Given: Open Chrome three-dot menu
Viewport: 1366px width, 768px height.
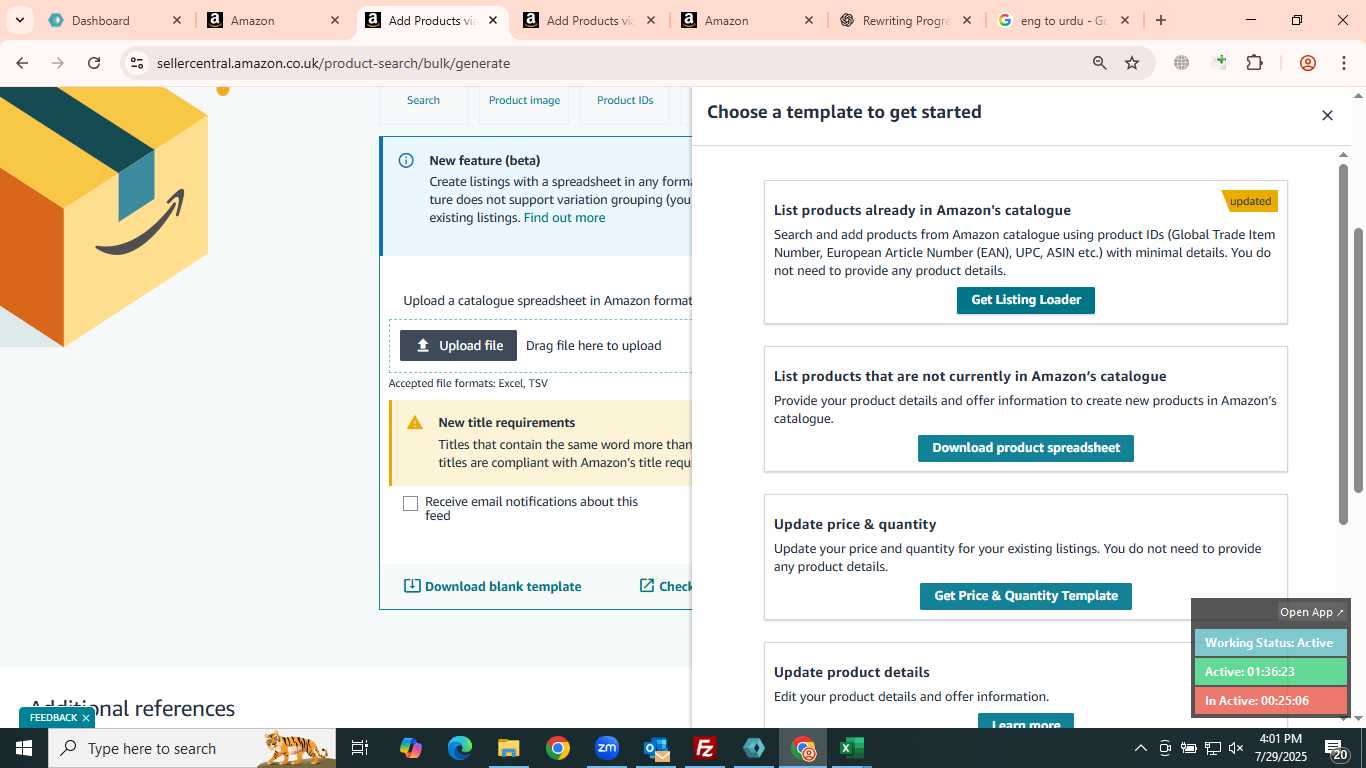Looking at the screenshot, I should coord(1343,63).
